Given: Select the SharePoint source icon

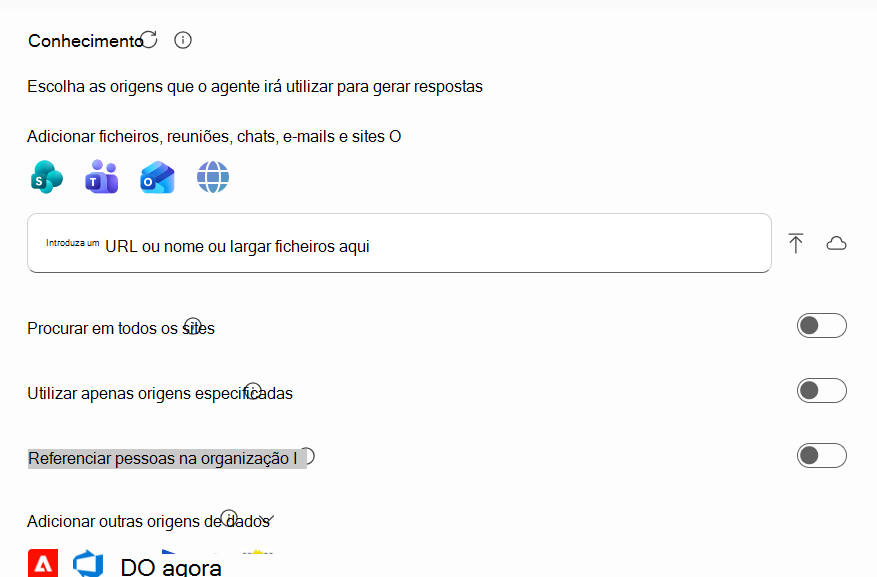Looking at the screenshot, I should coord(46,177).
